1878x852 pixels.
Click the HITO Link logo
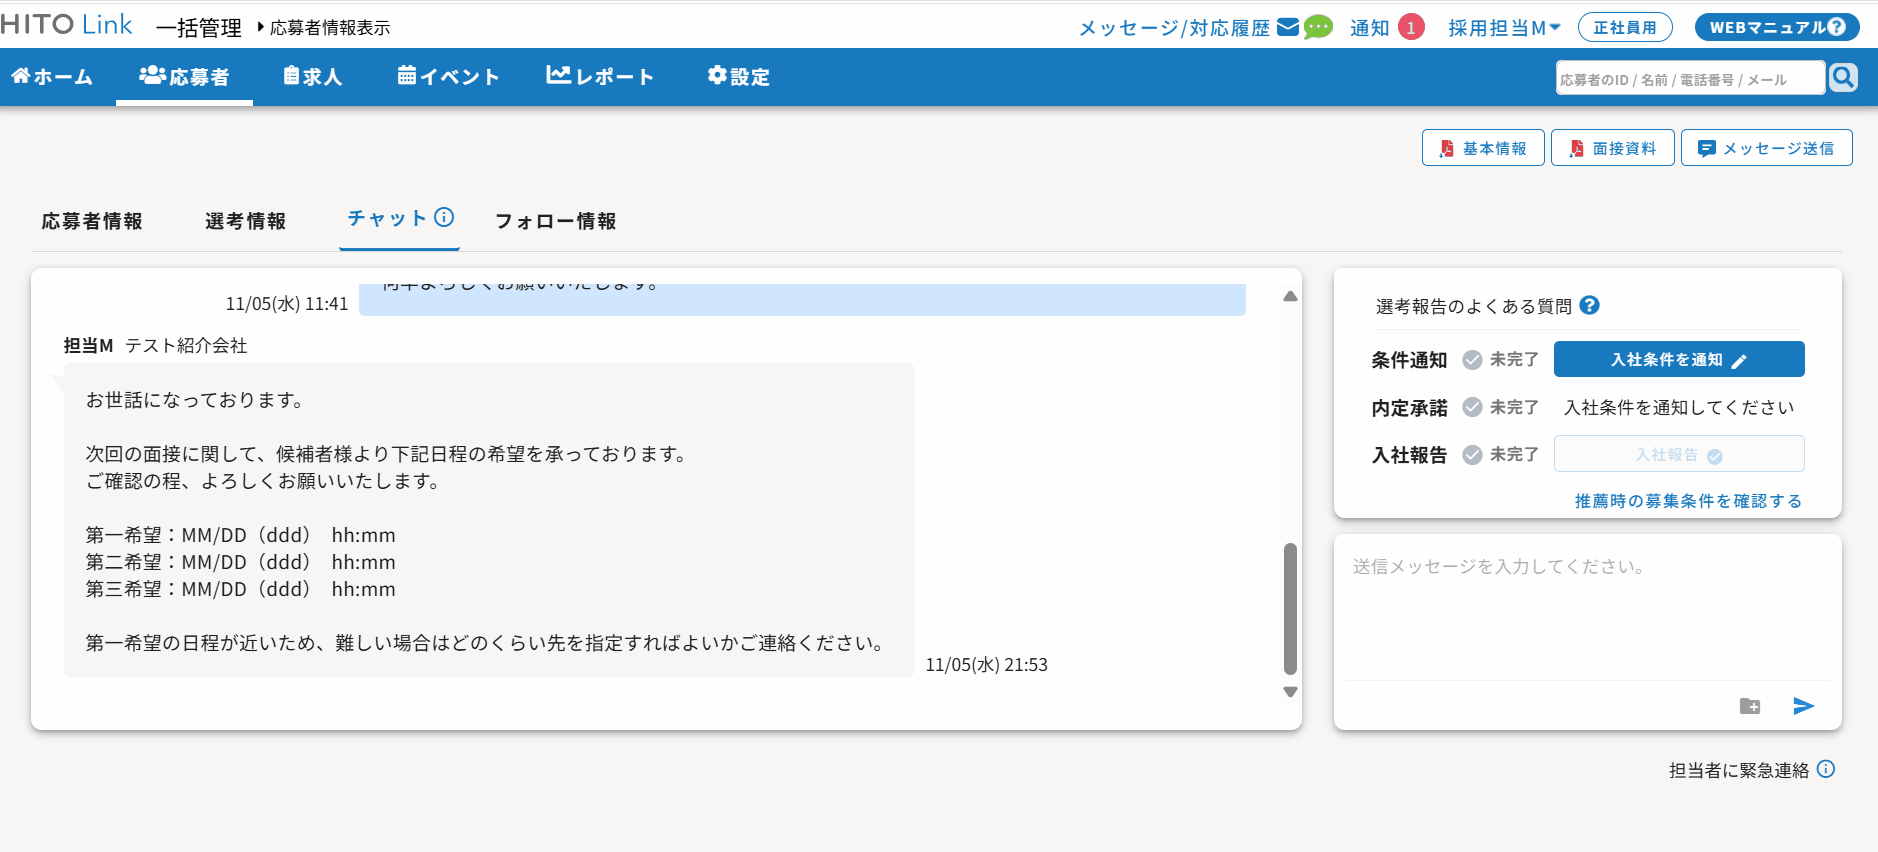click(66, 25)
